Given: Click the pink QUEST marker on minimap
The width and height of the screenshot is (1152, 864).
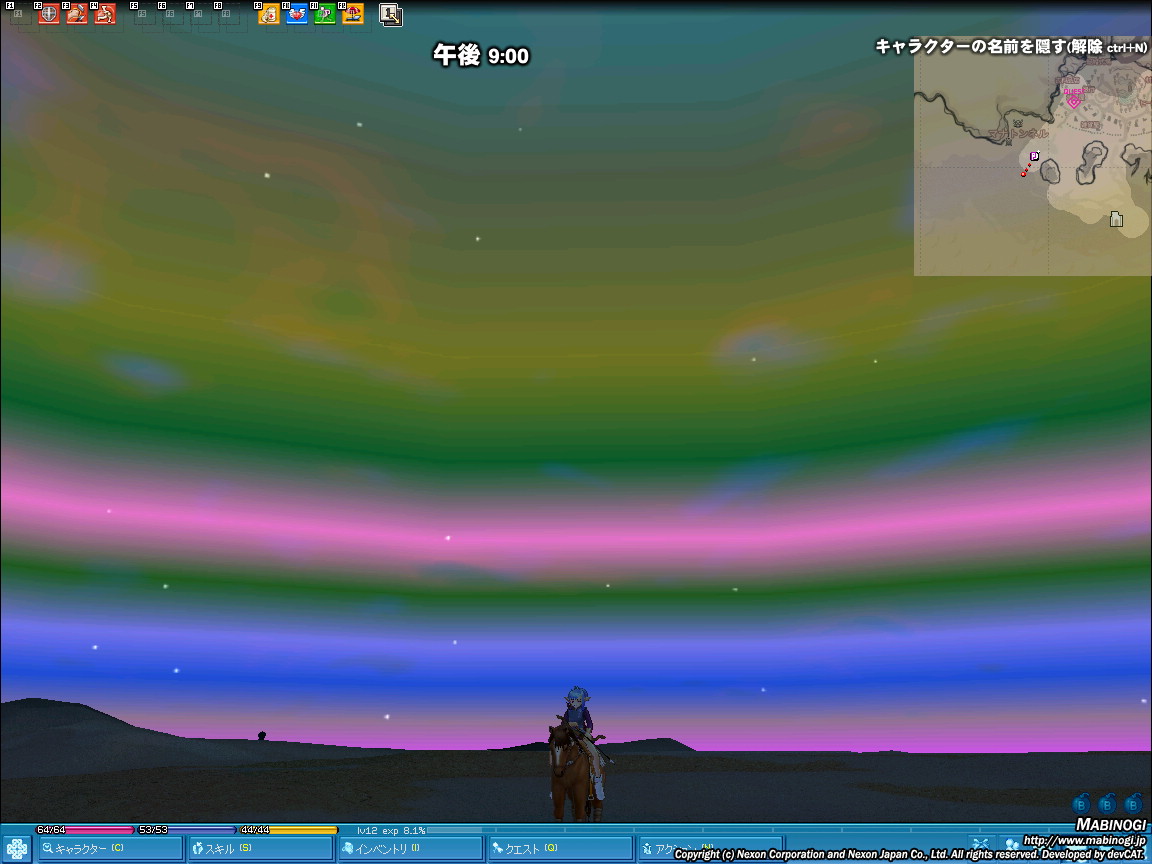Looking at the screenshot, I should click(x=1073, y=101).
